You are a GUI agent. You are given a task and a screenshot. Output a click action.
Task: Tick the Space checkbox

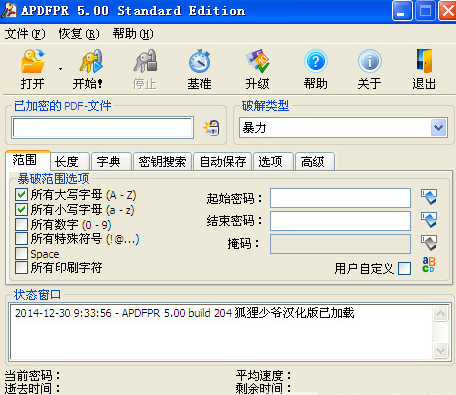(21, 254)
